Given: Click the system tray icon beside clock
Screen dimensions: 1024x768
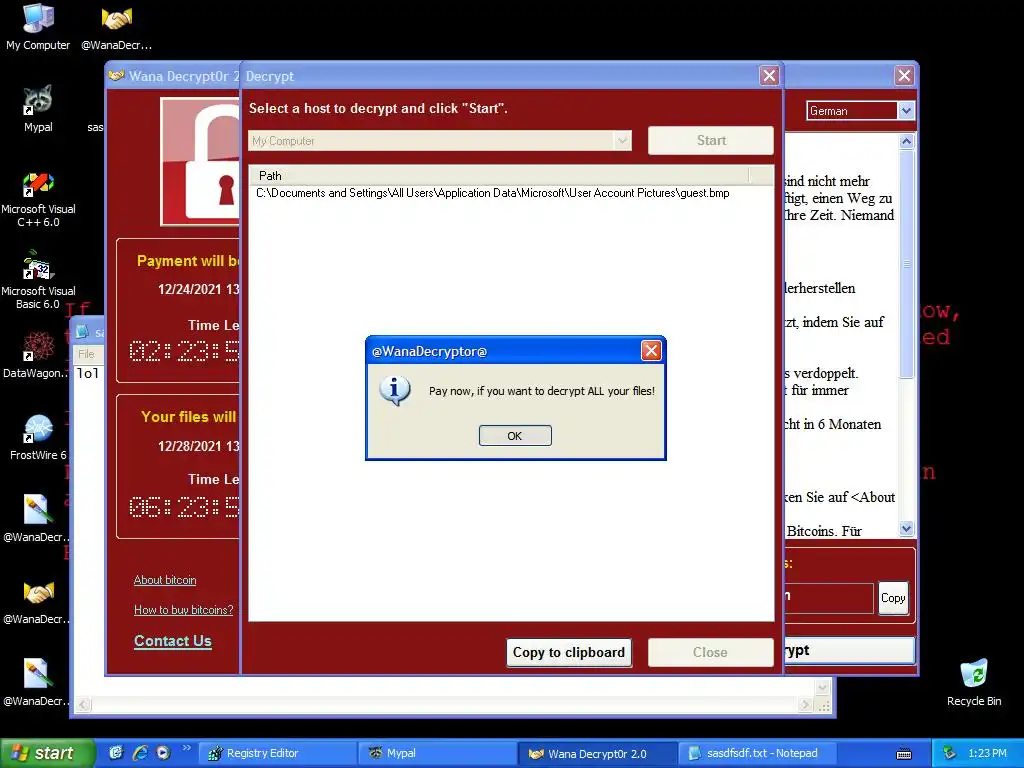Looking at the screenshot, I should pyautogui.click(x=950, y=753).
